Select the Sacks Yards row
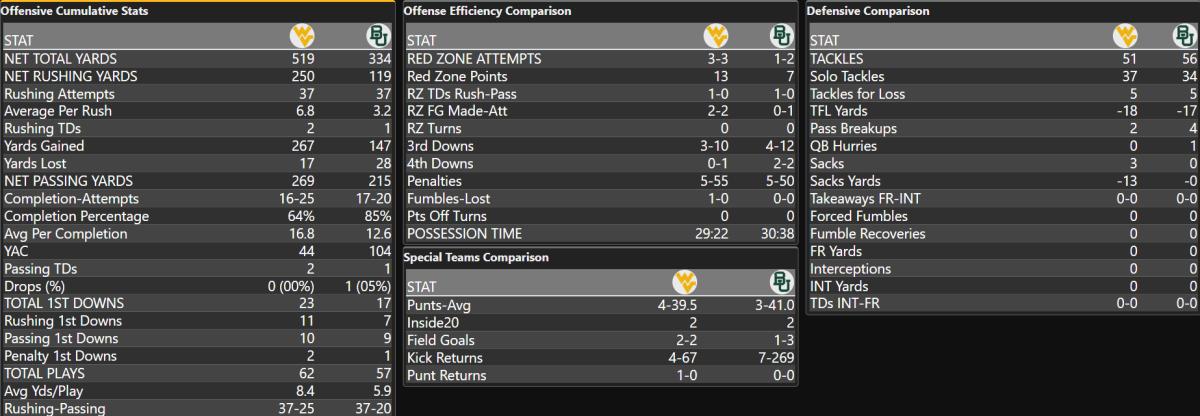The image size is (1200, 416). pos(1003,181)
